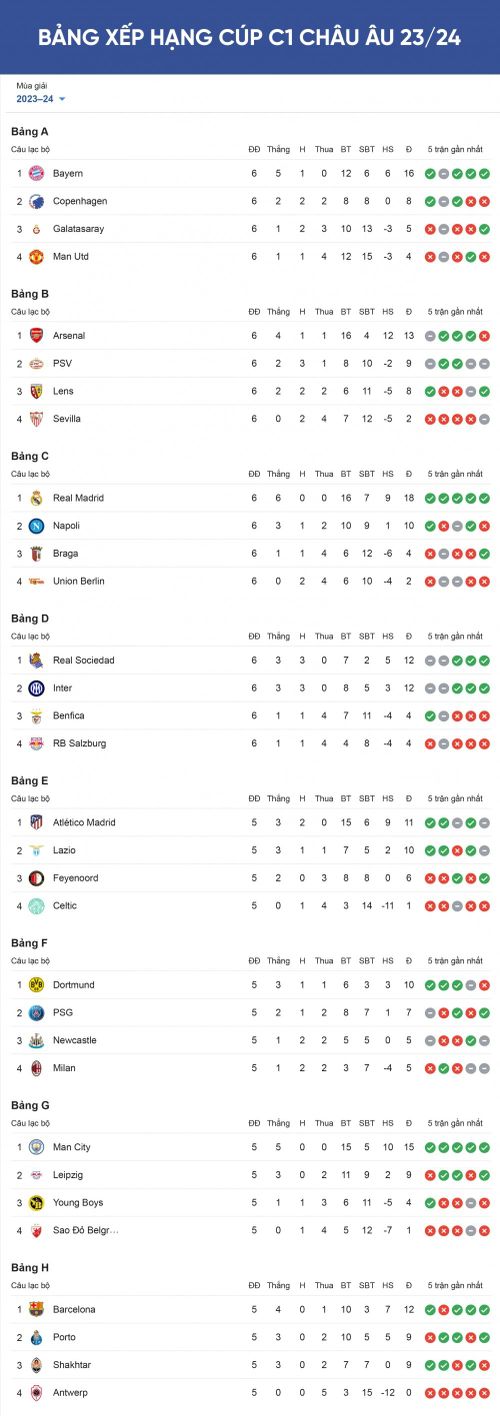
Task: Open the Copenhagen team link
Action: (80, 201)
